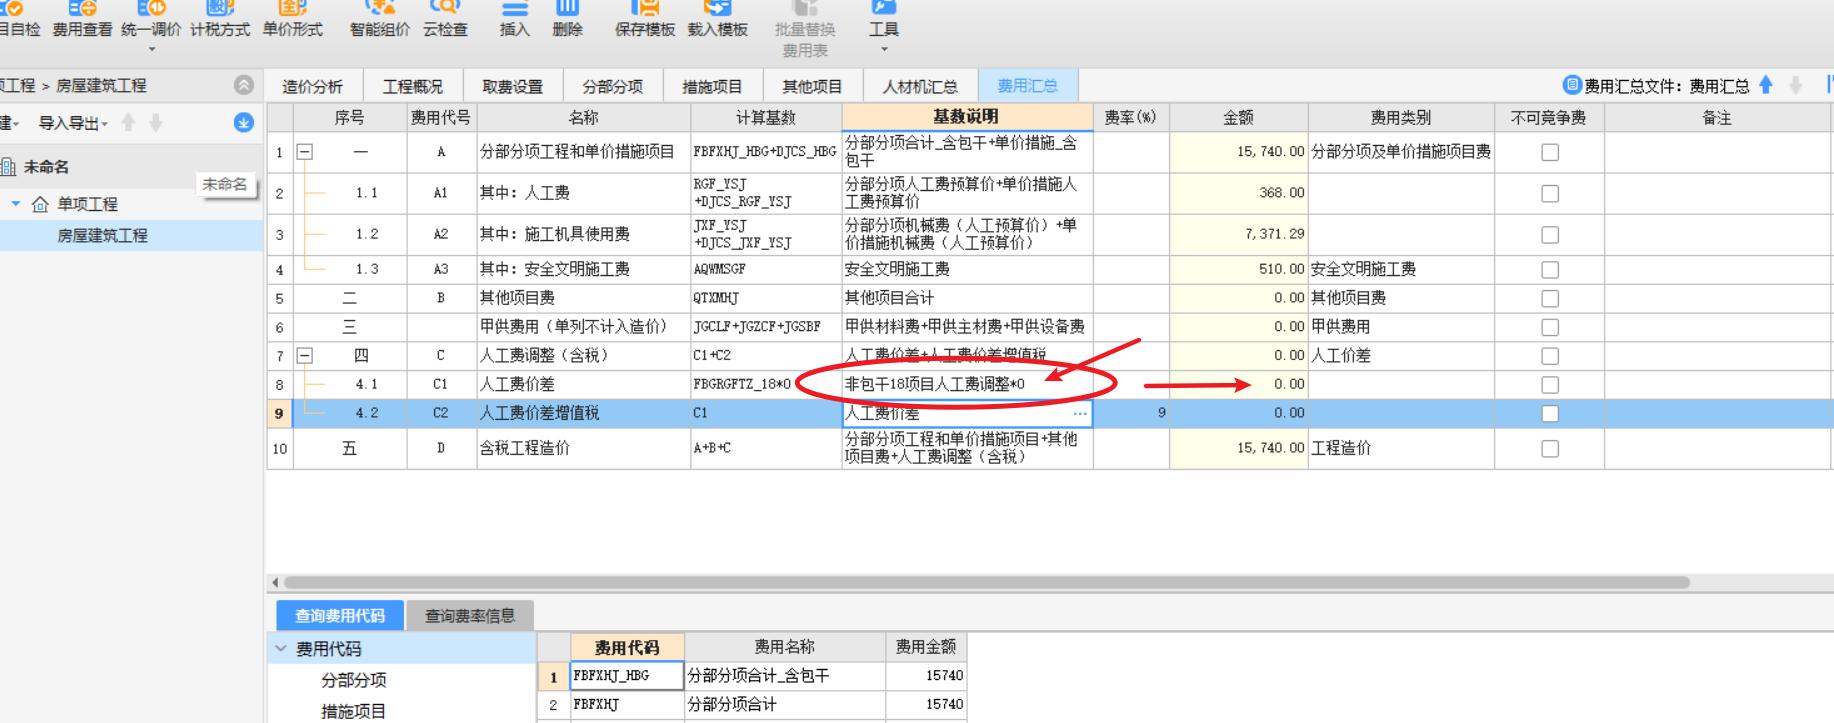Switch to 查询费用代码 bottom tab
The image size is (1834, 723).
[x=339, y=615]
